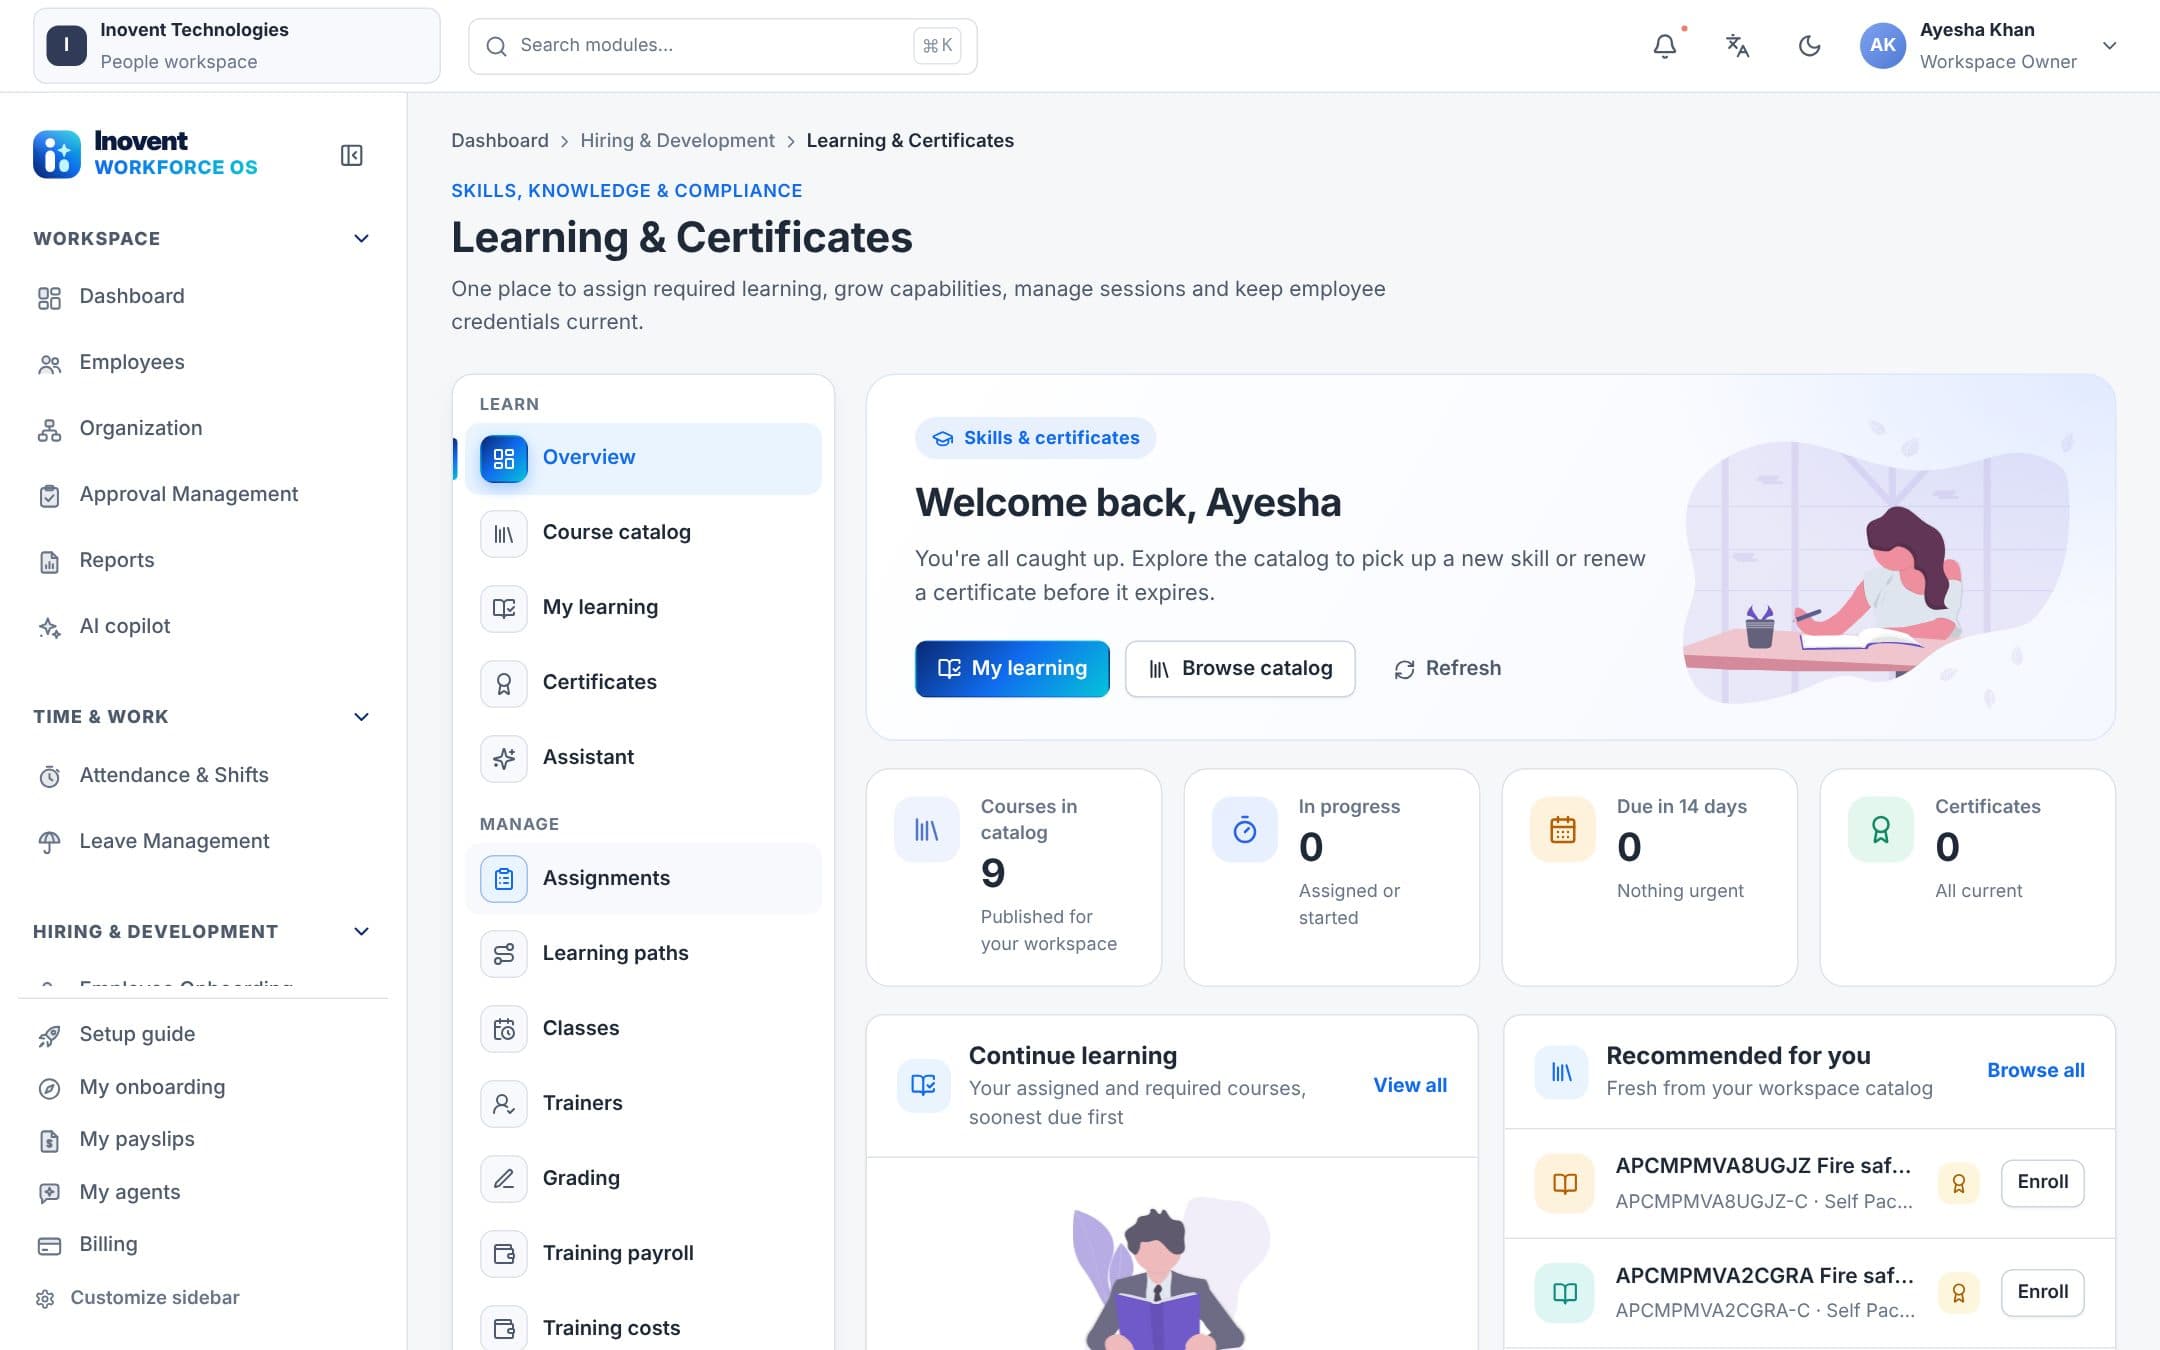
Task: Open Leave Management umbrella icon
Action: pyautogui.click(x=49, y=842)
